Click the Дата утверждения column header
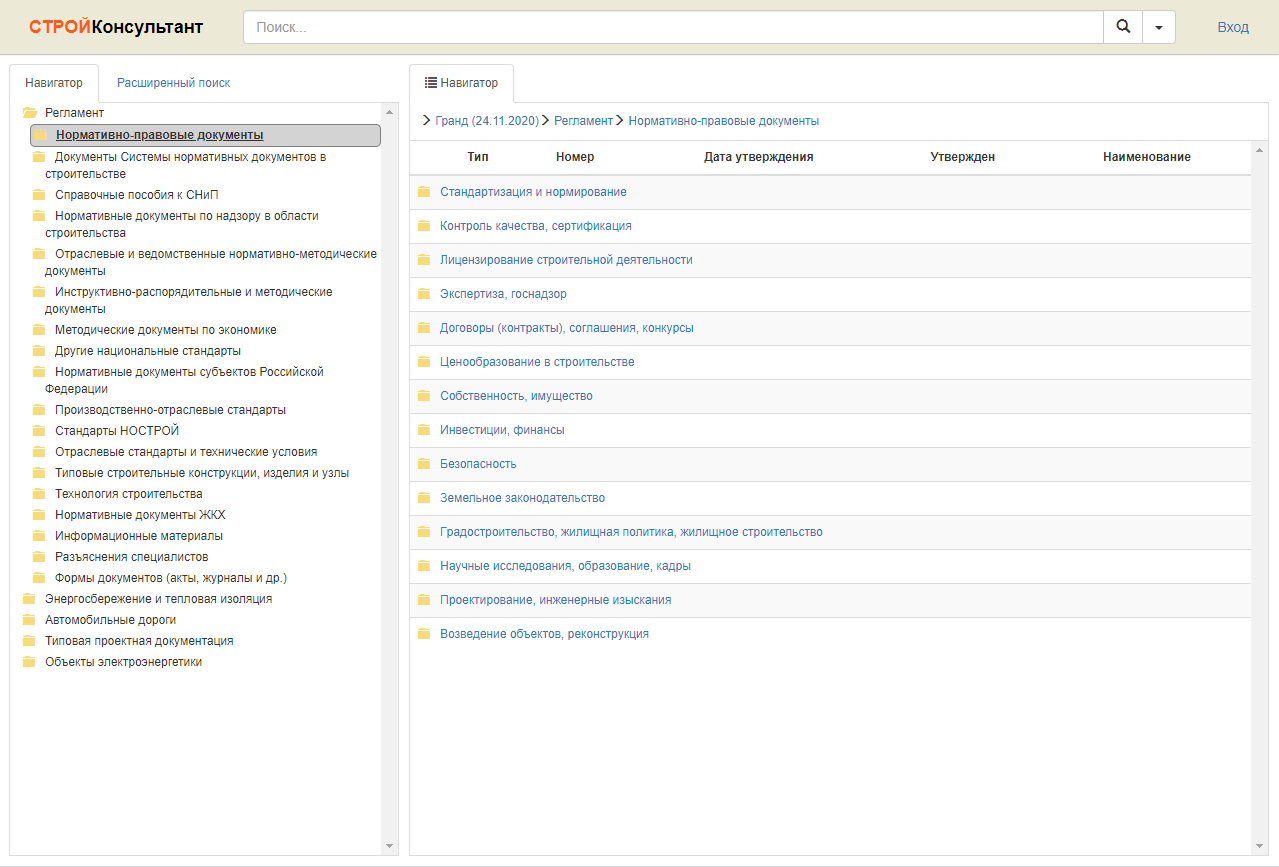 pos(759,157)
